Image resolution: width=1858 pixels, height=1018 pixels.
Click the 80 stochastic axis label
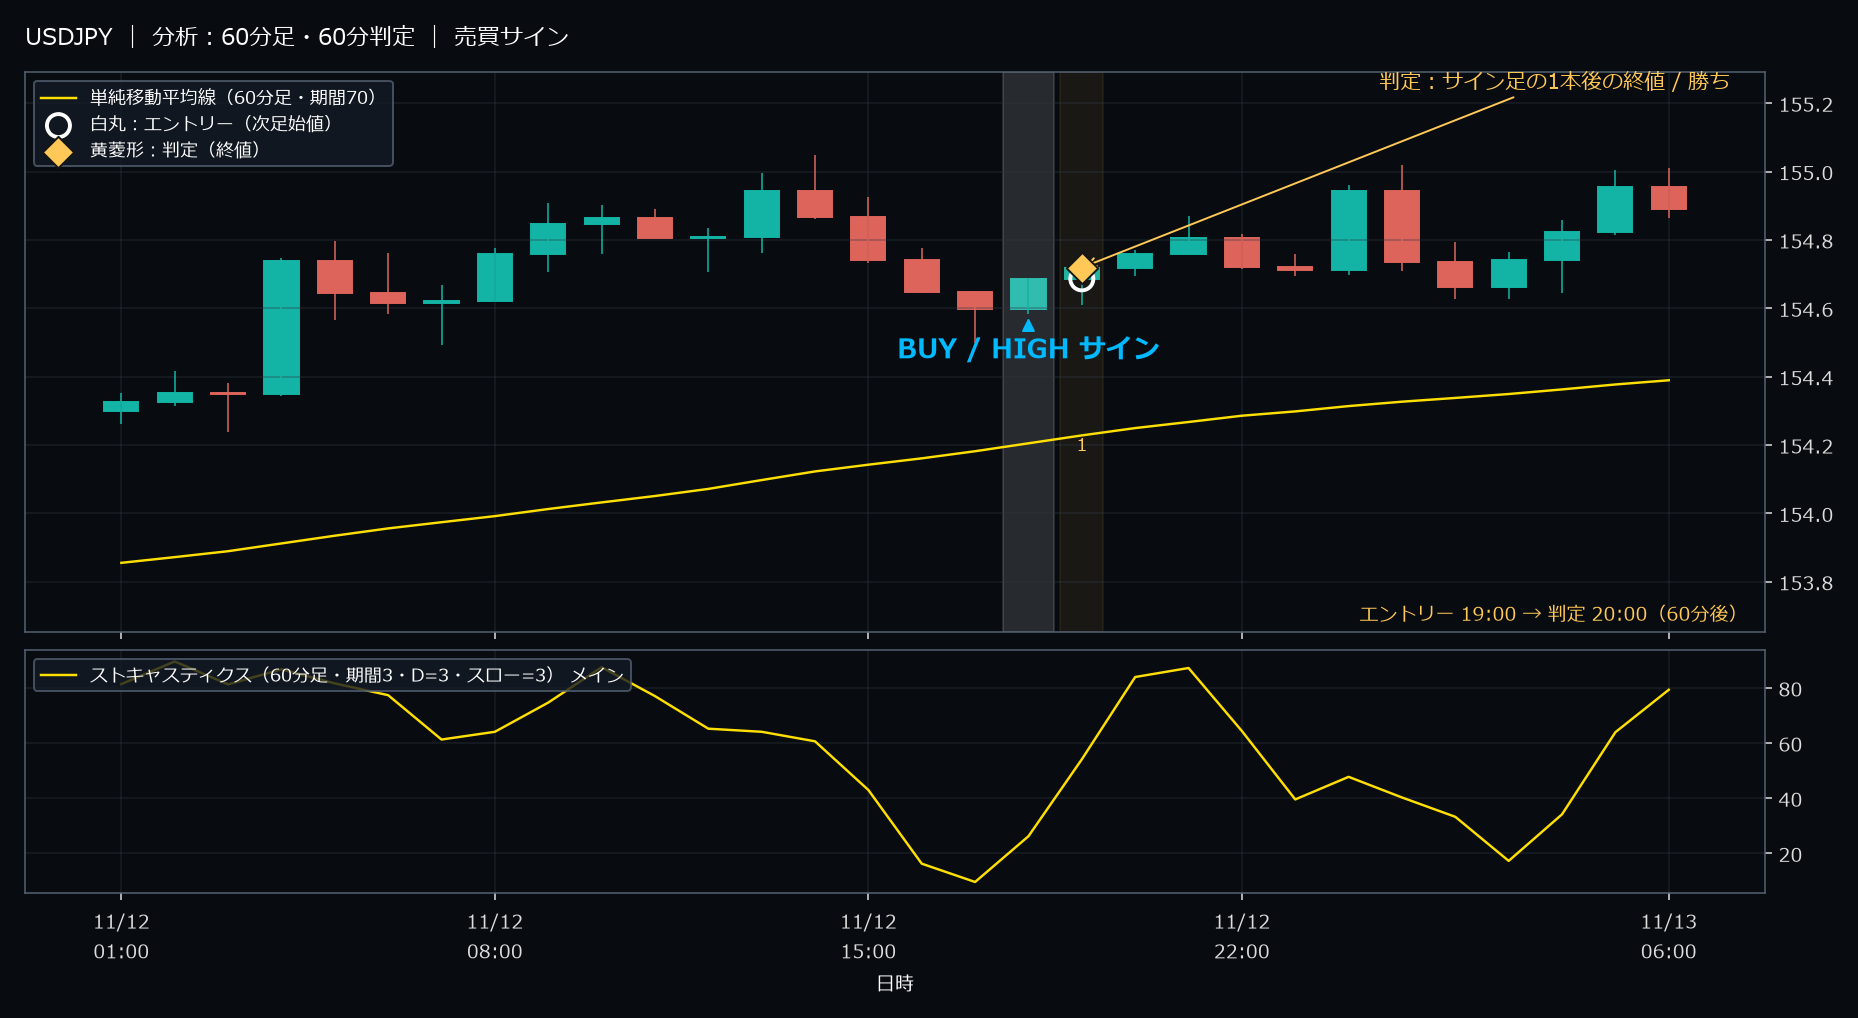[1790, 689]
